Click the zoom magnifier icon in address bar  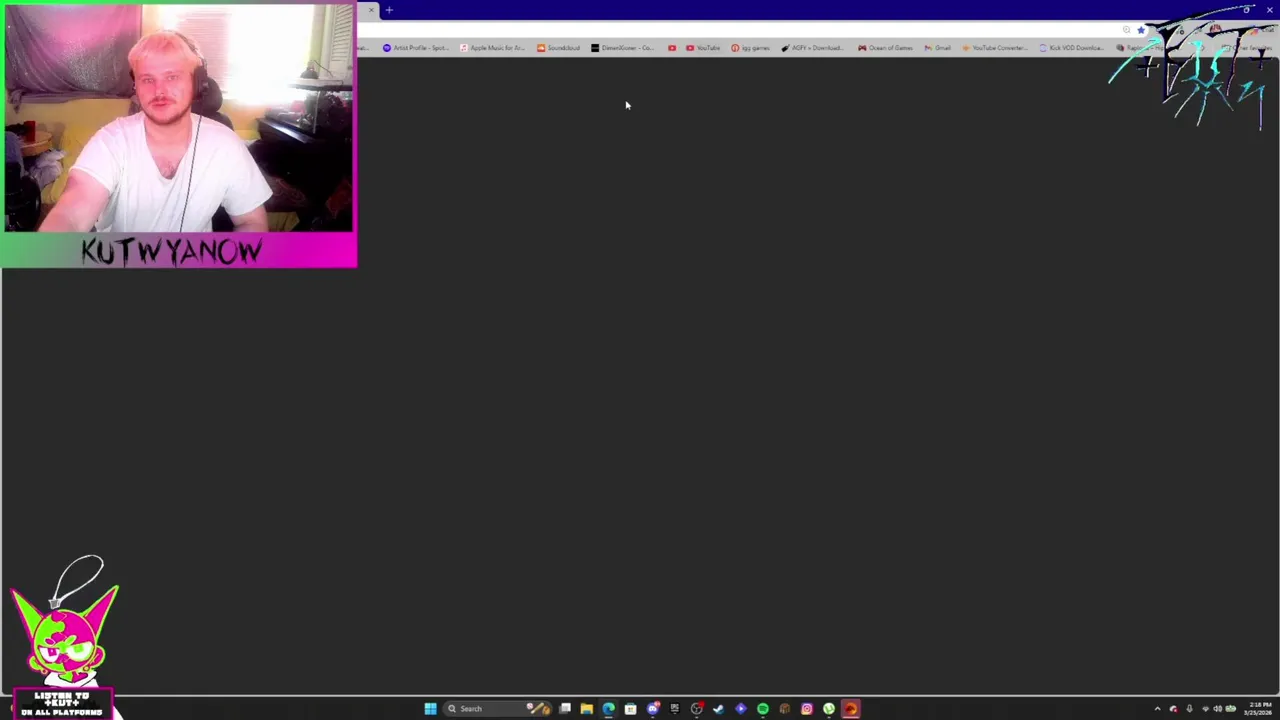click(1126, 30)
